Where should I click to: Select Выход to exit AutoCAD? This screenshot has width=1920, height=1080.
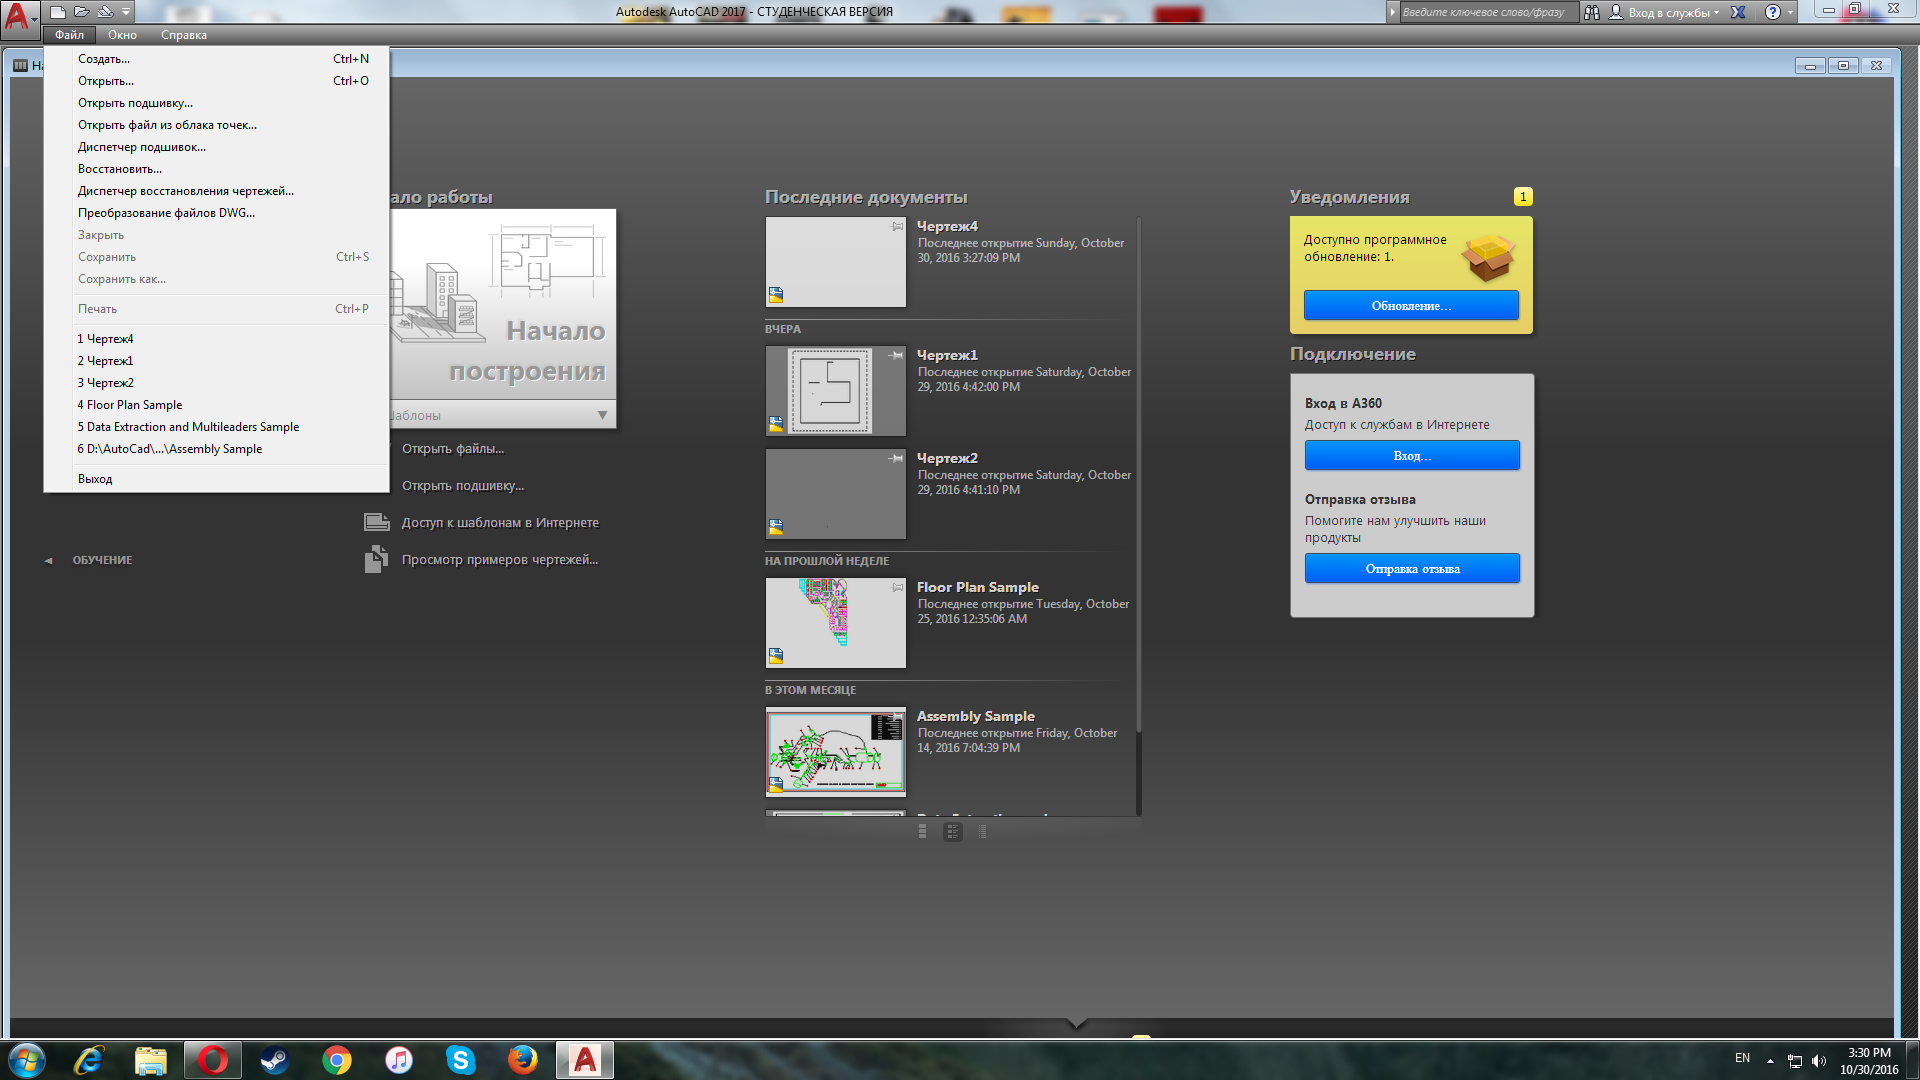(x=216, y=479)
